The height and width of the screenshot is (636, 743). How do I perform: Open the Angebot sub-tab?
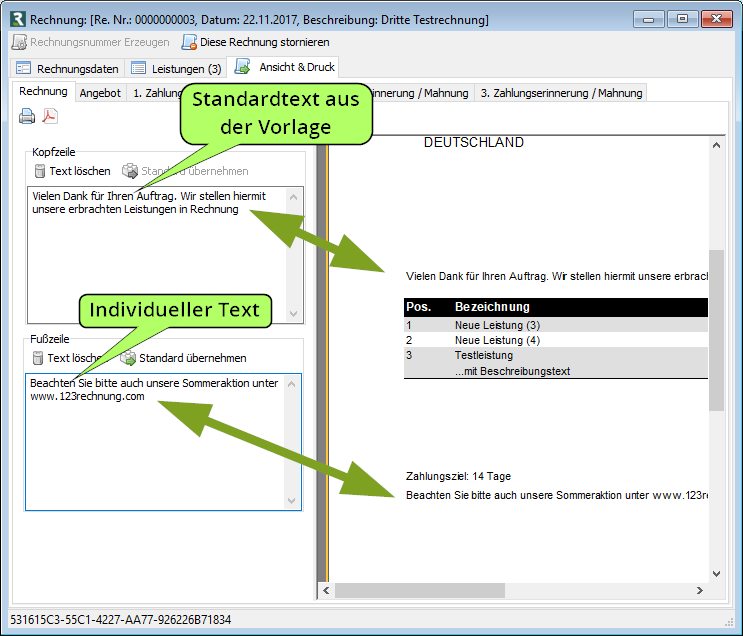pyautogui.click(x=100, y=93)
